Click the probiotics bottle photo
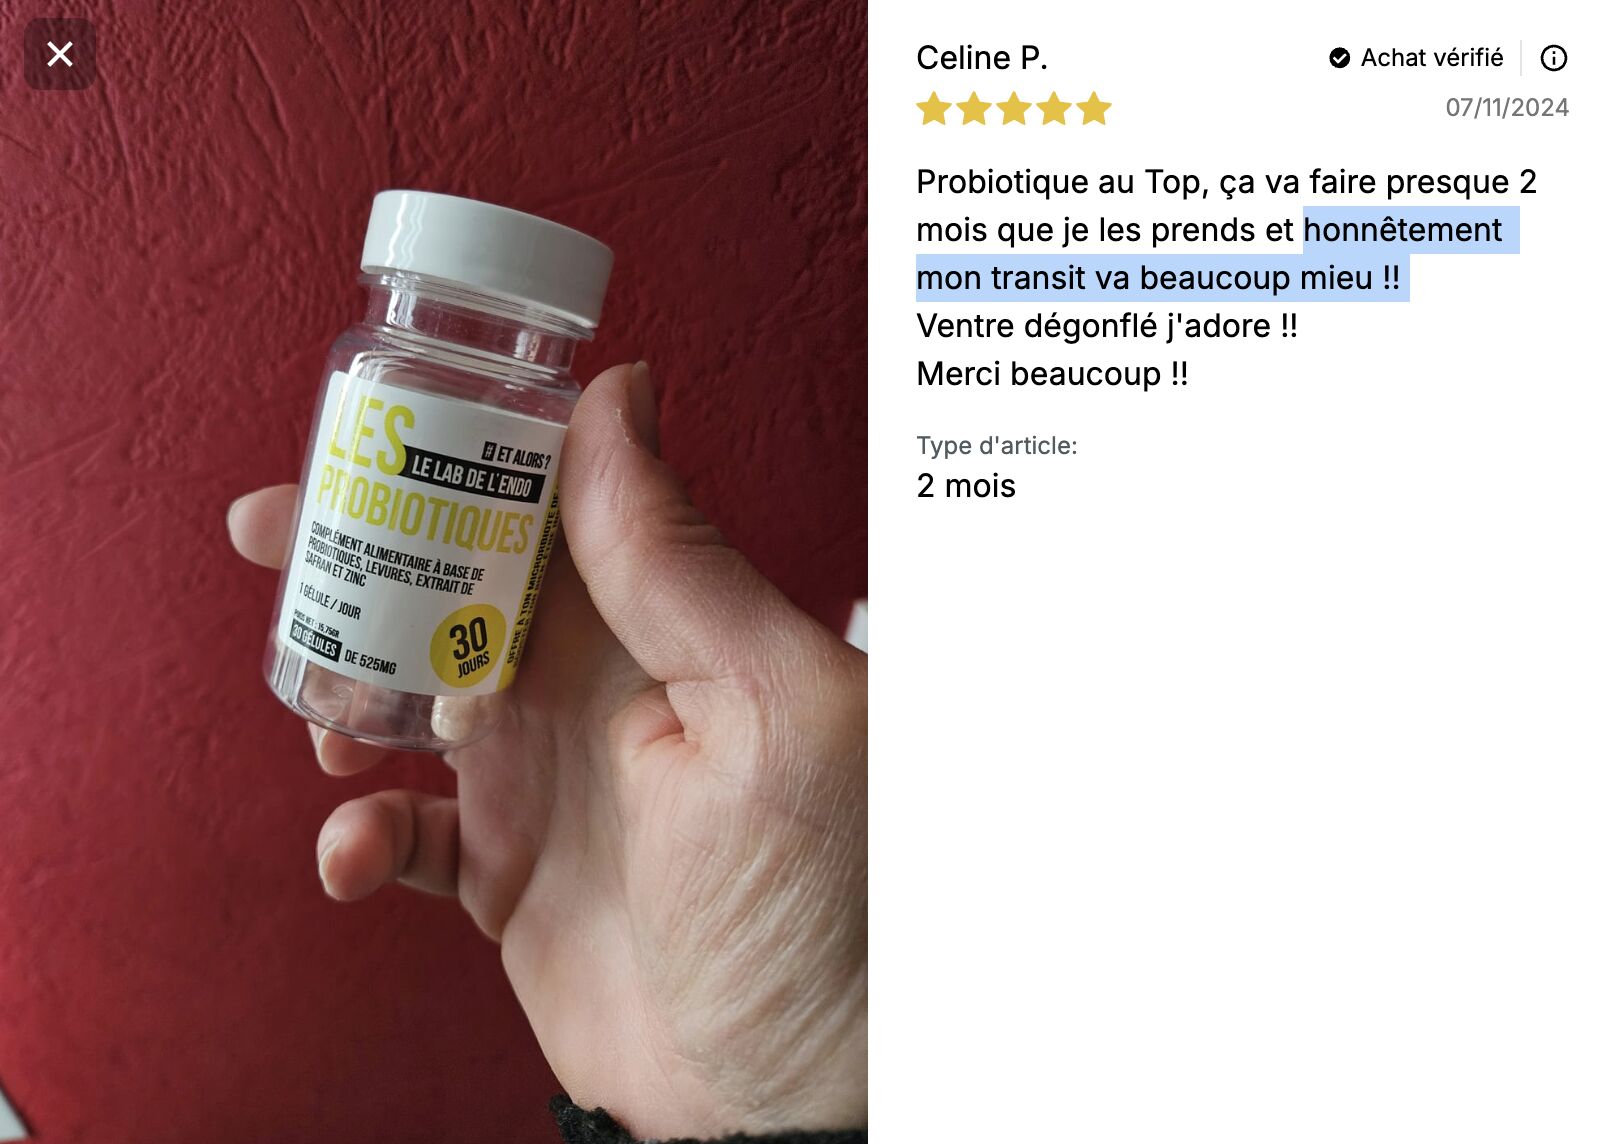1610x1144 pixels. pos(434,572)
